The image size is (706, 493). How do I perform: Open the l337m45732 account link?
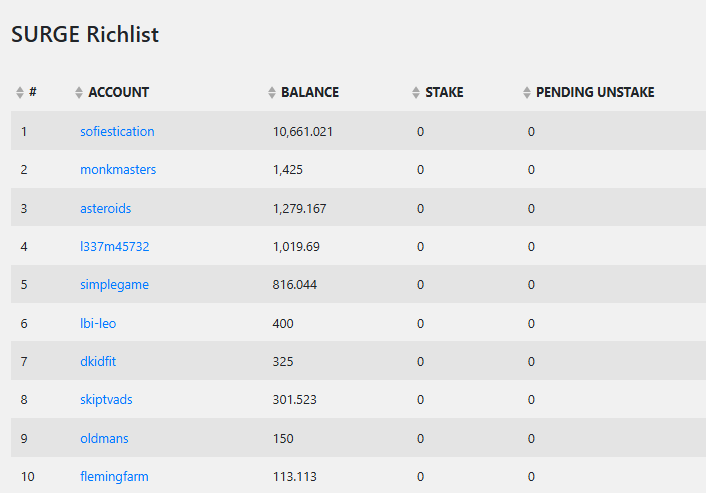pos(114,247)
